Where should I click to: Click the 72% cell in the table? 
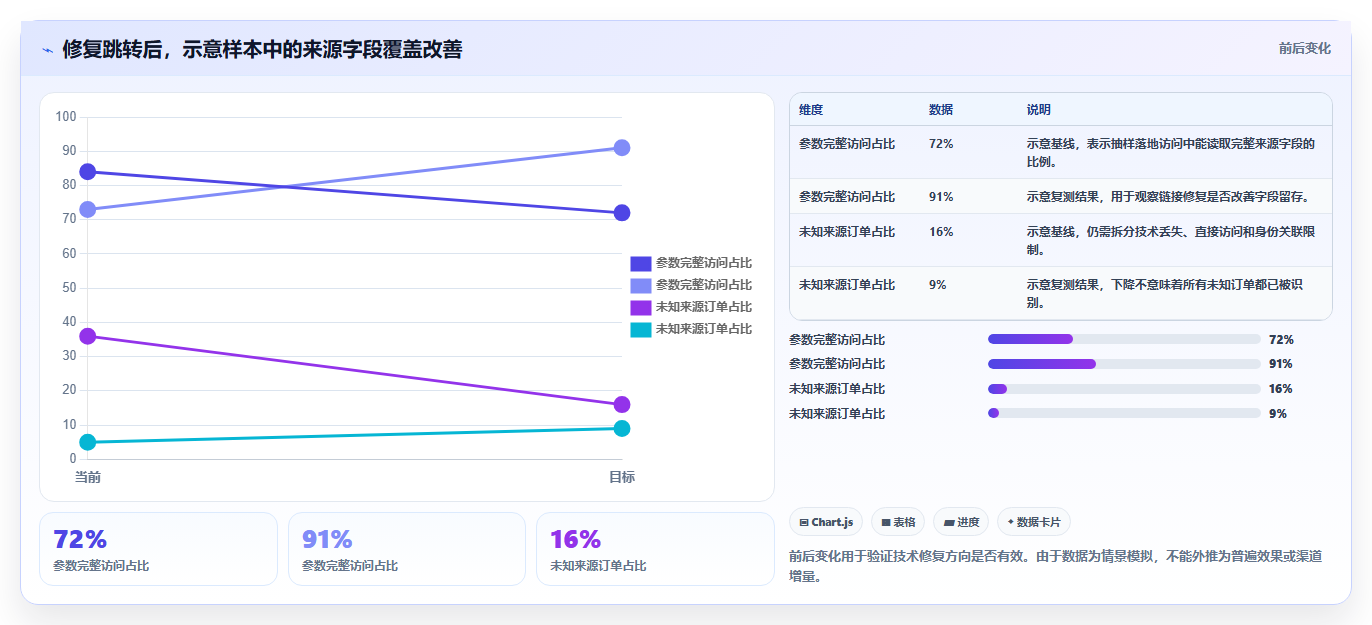[x=941, y=144]
